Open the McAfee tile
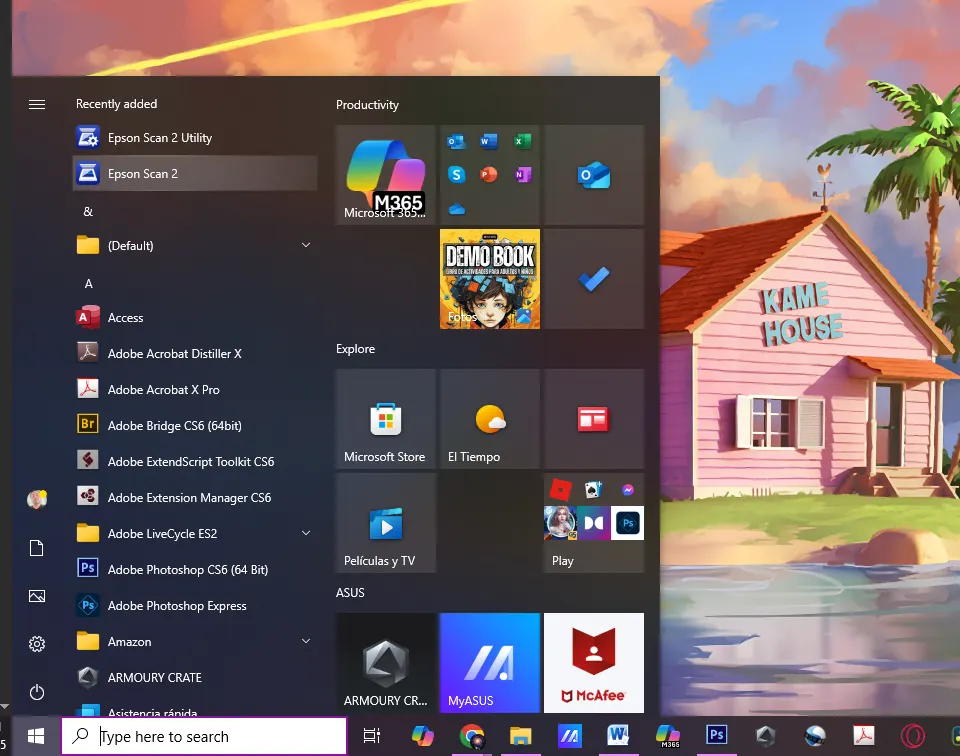This screenshot has height=756, width=960. pyautogui.click(x=594, y=663)
